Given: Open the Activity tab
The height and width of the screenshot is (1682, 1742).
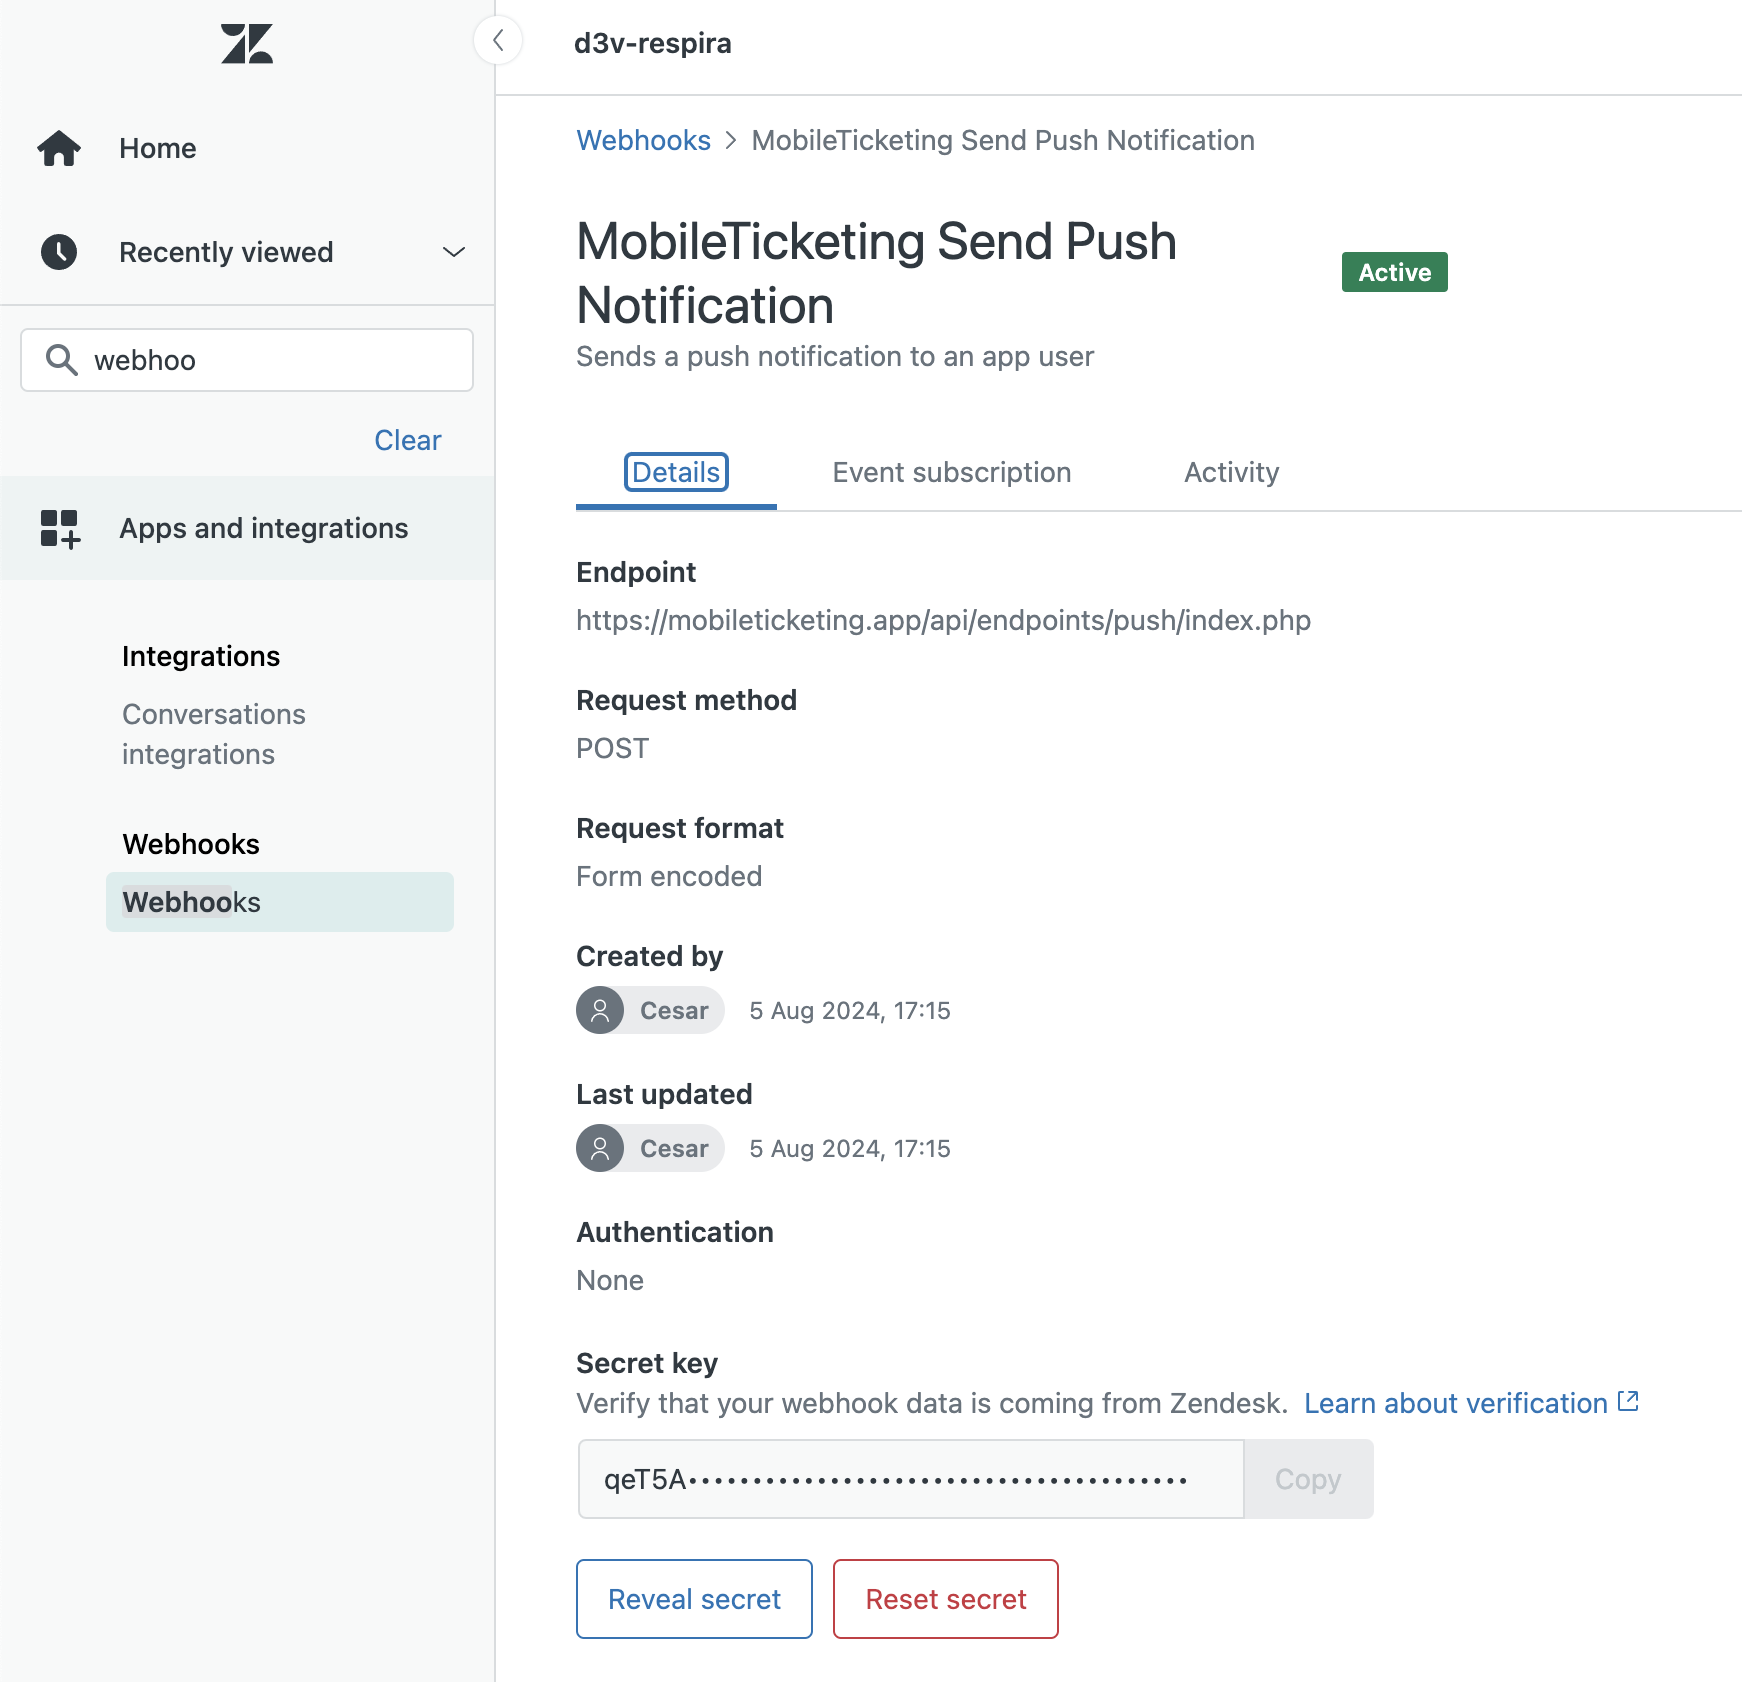Looking at the screenshot, I should coord(1231,472).
